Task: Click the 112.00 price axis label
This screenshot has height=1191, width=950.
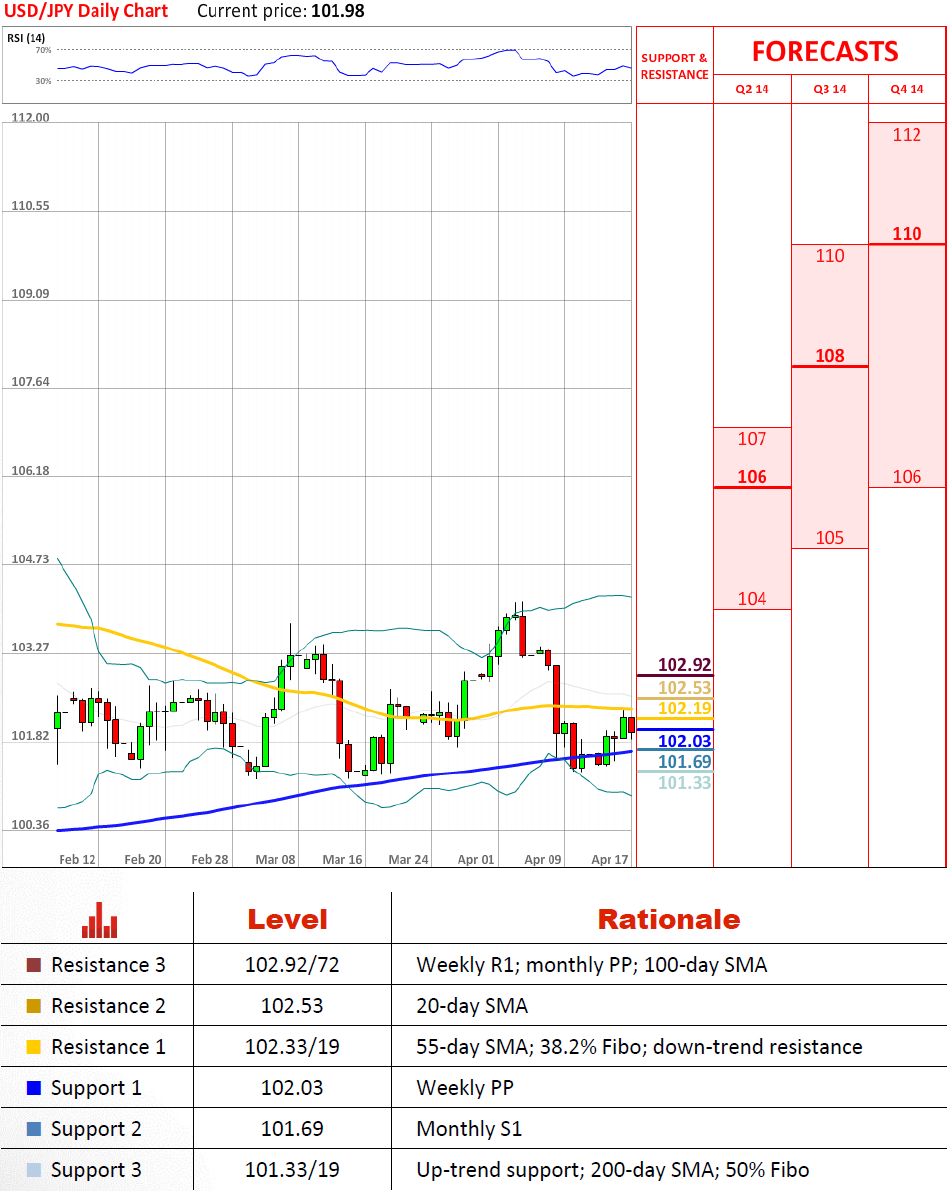Action: (30, 117)
